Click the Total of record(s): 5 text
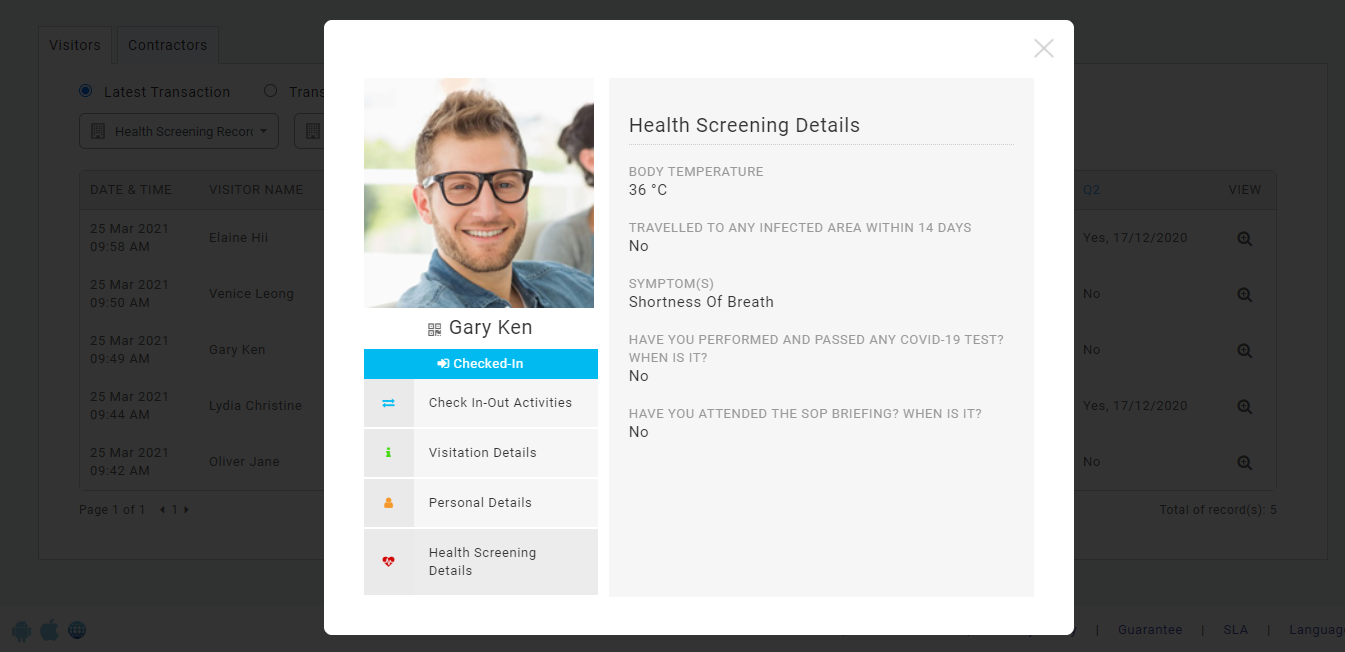 point(1218,510)
